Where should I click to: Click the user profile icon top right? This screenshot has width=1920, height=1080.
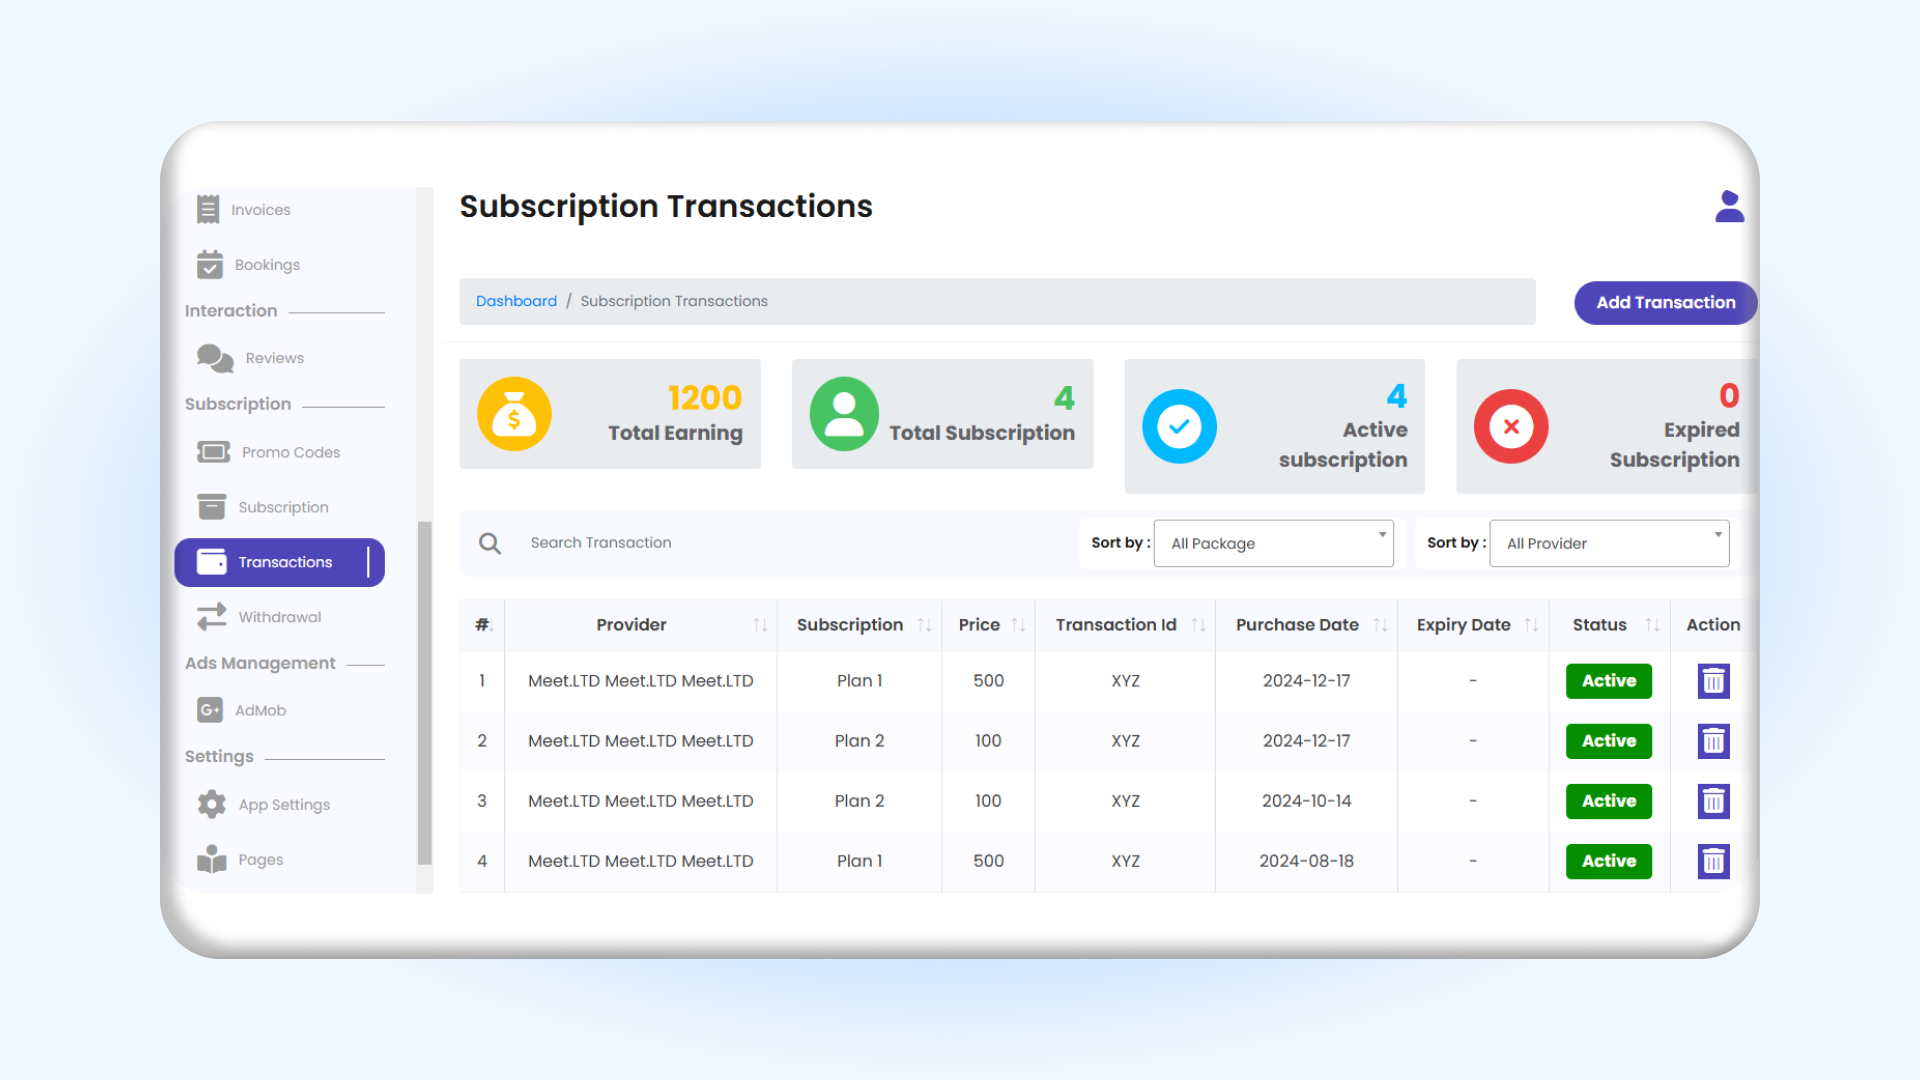point(1729,206)
